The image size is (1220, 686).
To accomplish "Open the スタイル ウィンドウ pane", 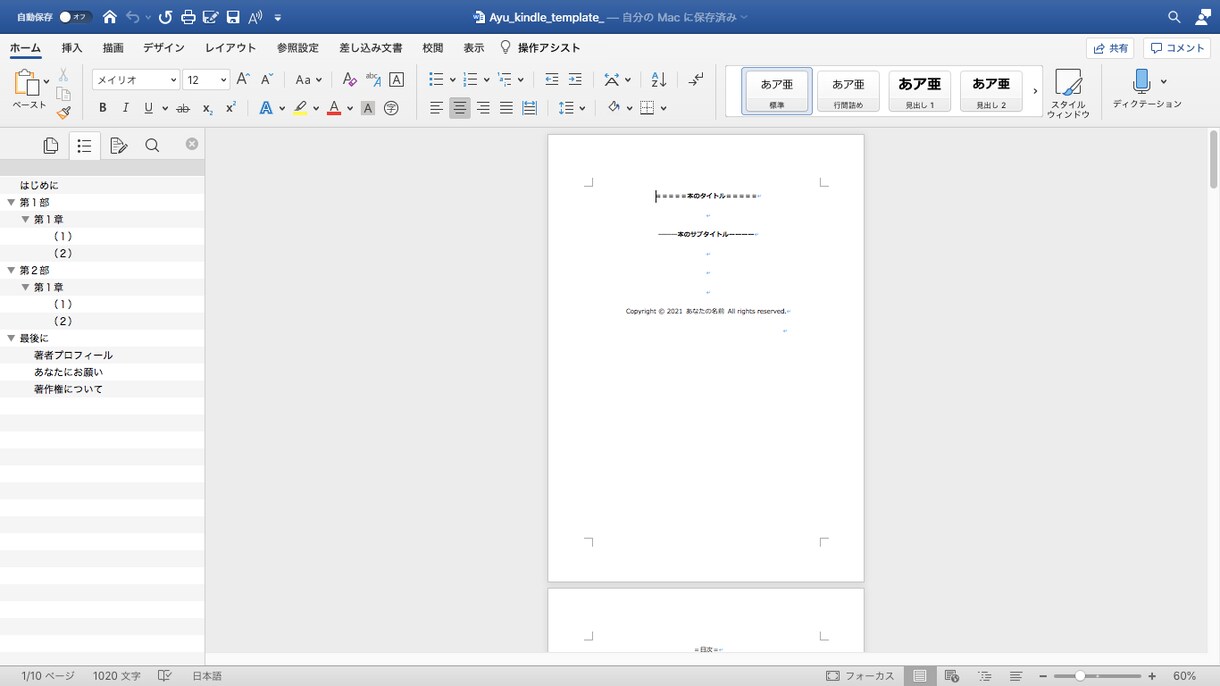I will click(x=1068, y=94).
